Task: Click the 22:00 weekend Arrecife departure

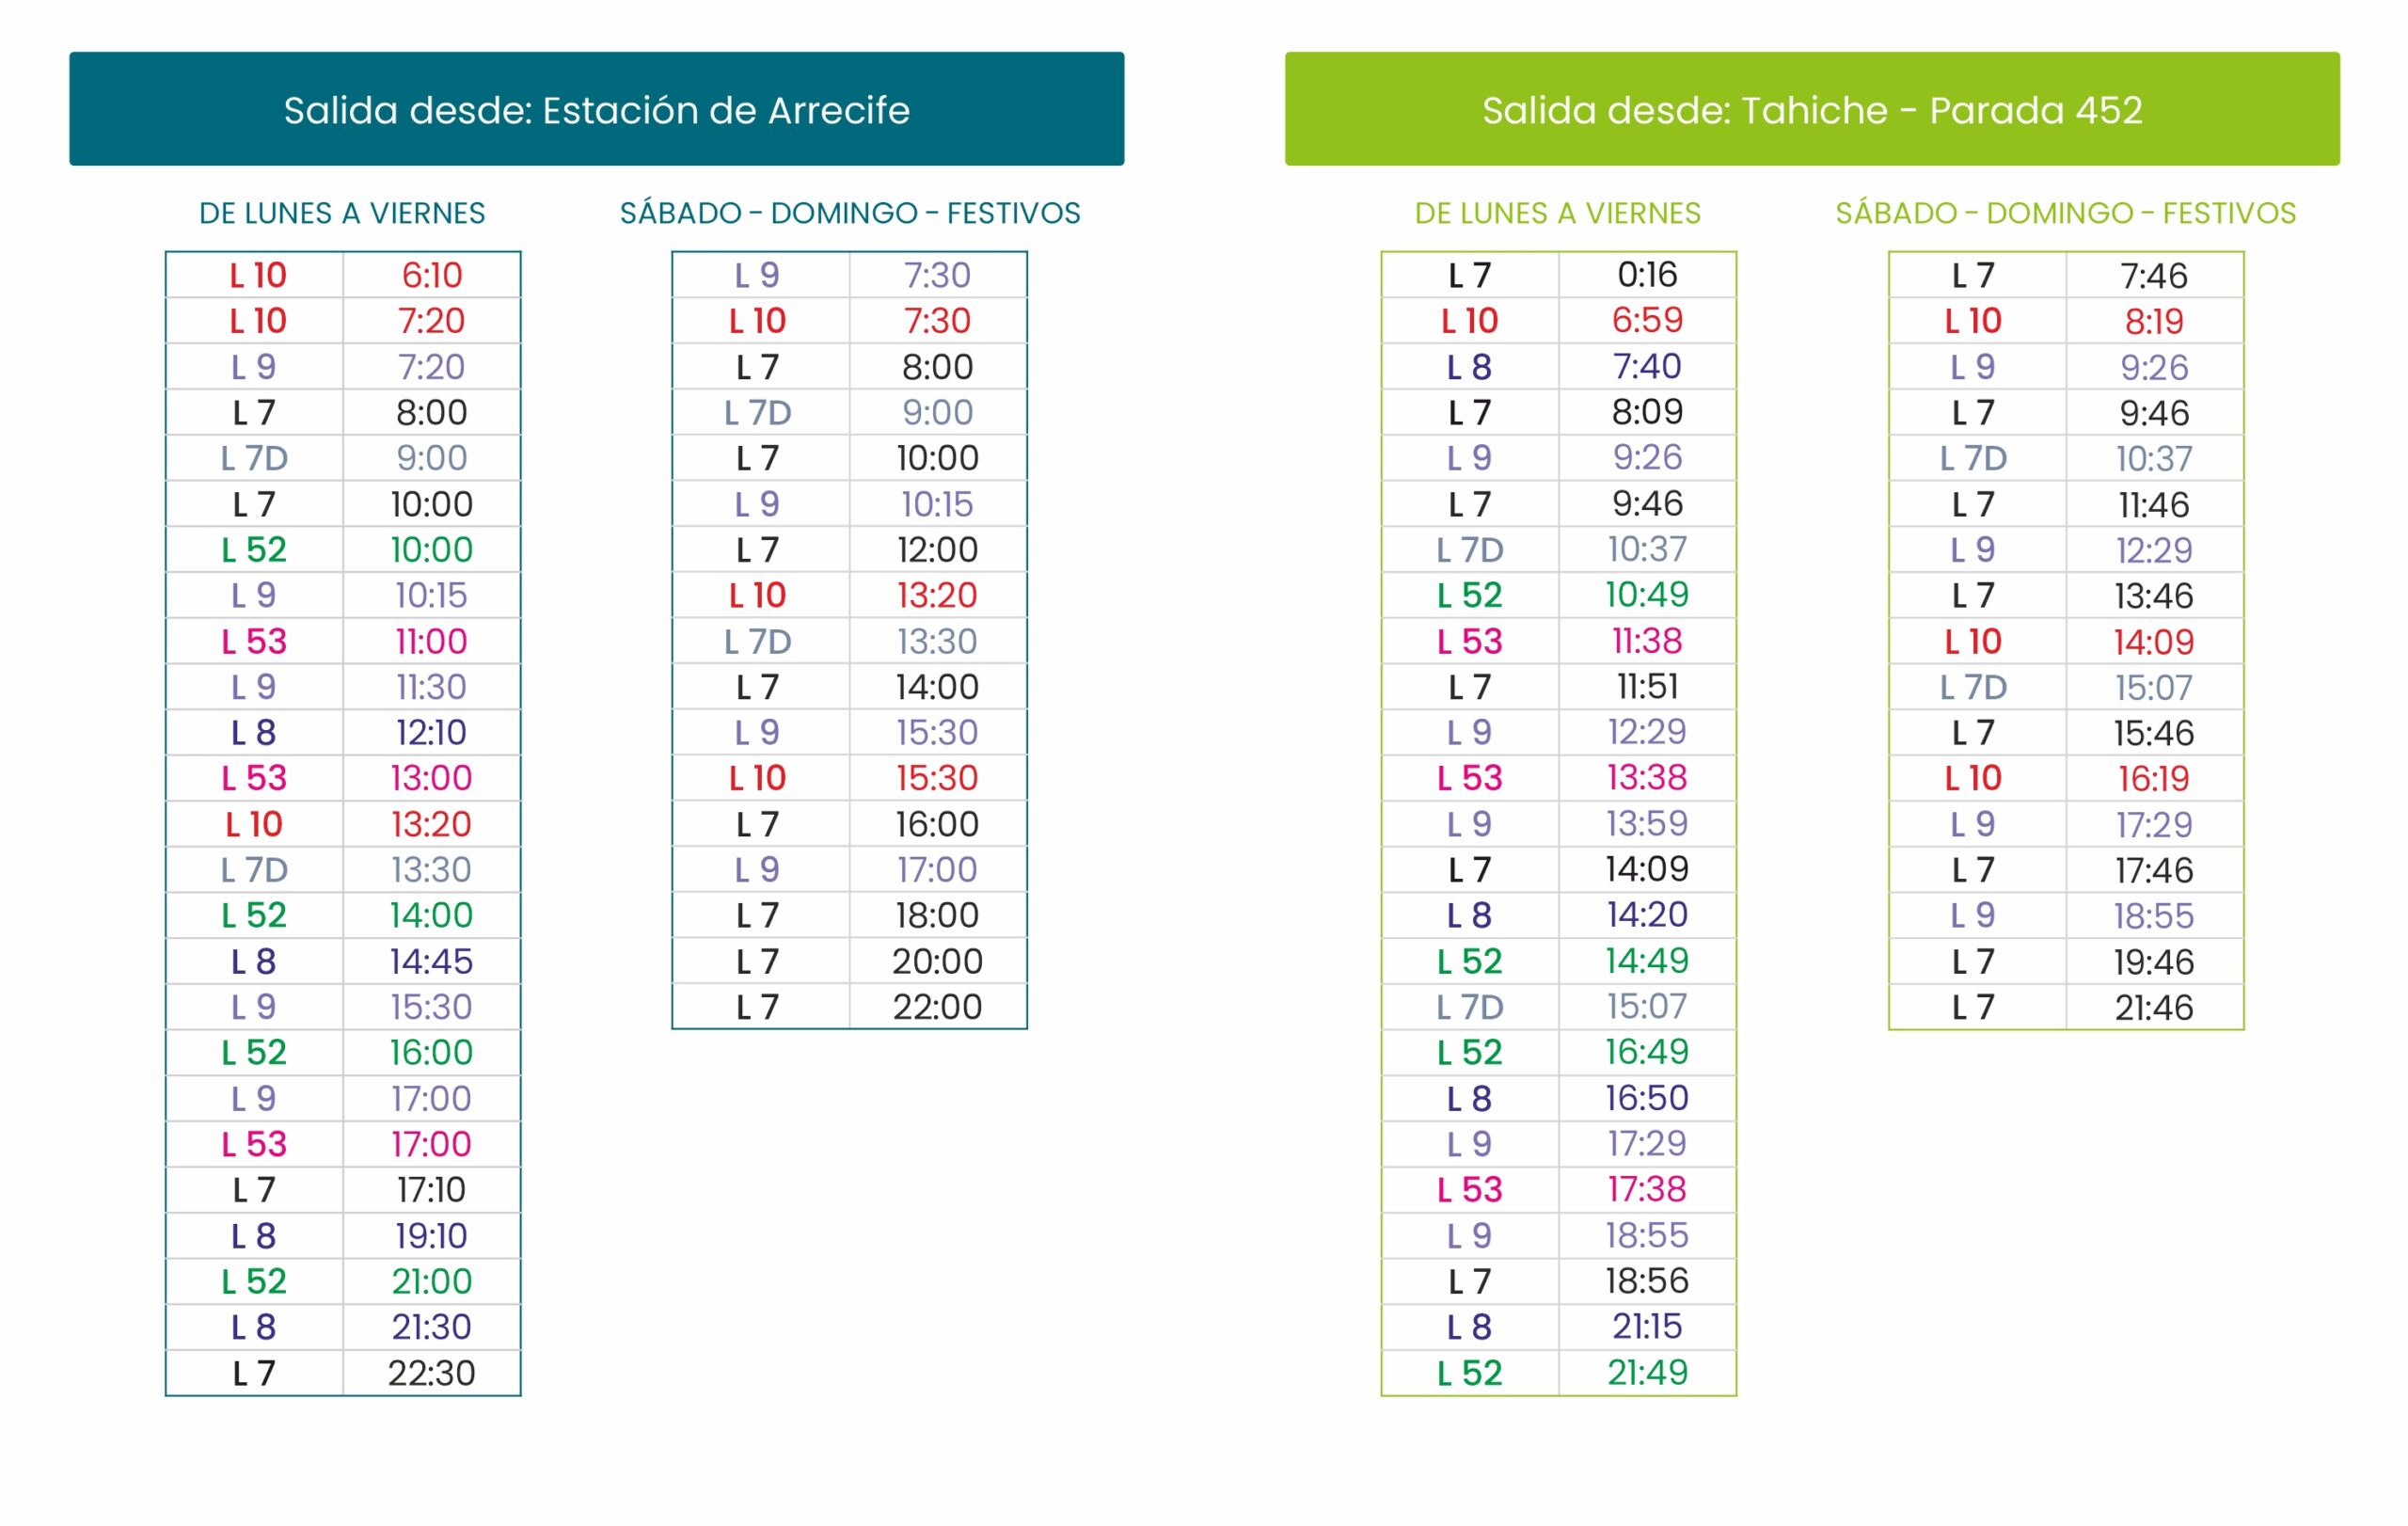Action: pos(937,1007)
